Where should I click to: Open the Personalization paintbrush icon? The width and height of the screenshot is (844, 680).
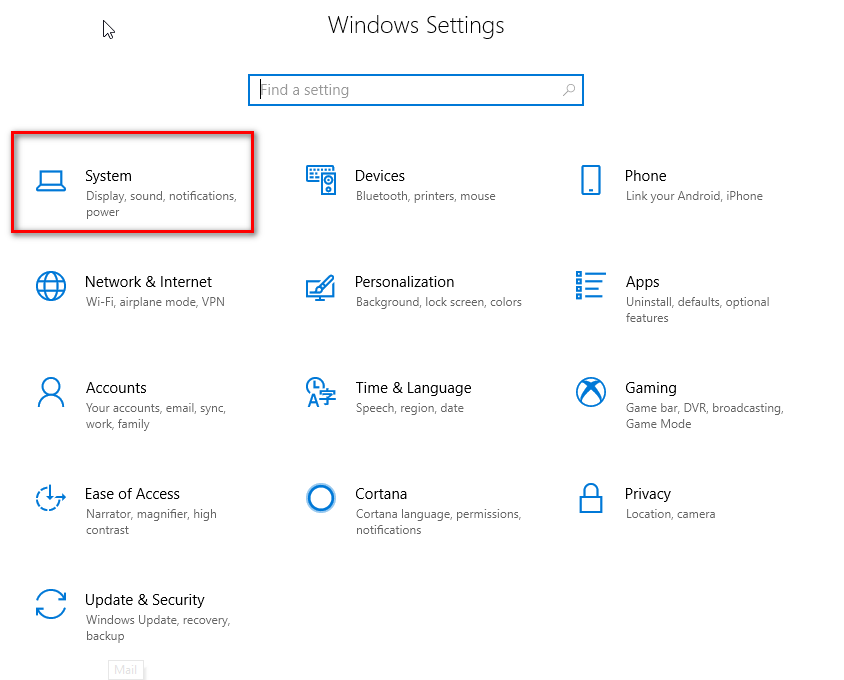pyautogui.click(x=320, y=287)
